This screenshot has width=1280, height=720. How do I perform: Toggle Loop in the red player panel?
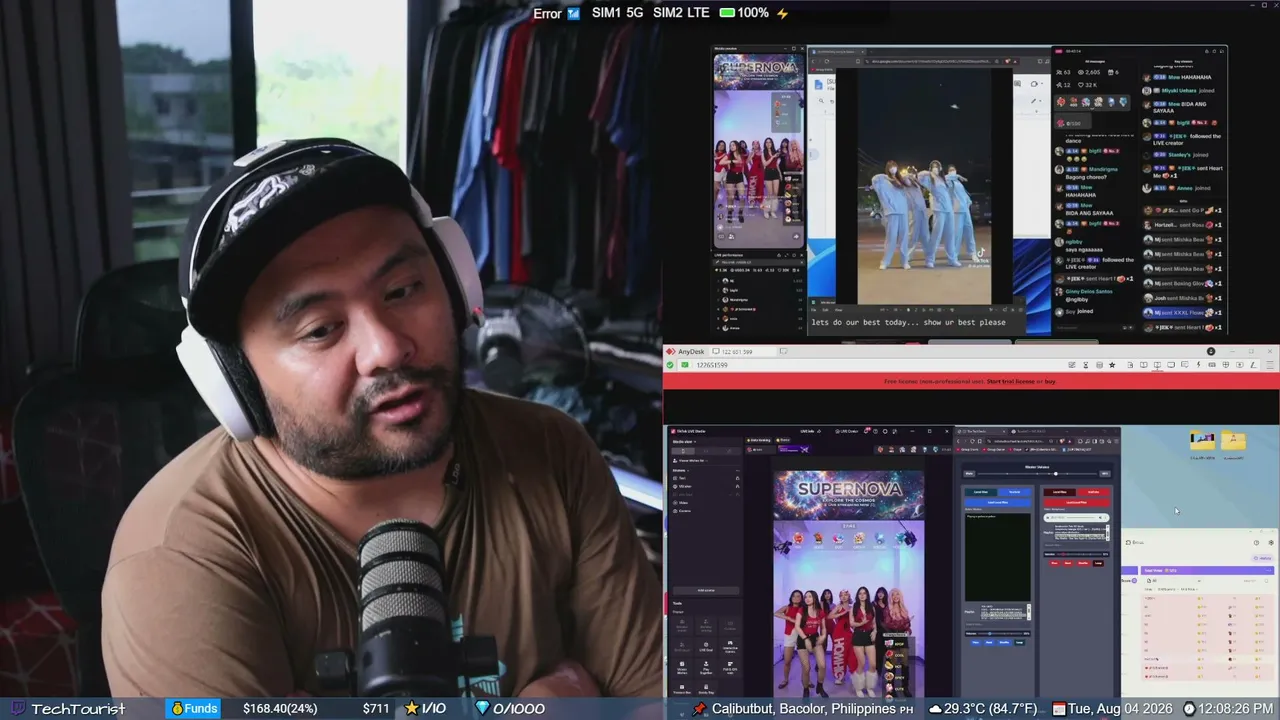point(1098,563)
